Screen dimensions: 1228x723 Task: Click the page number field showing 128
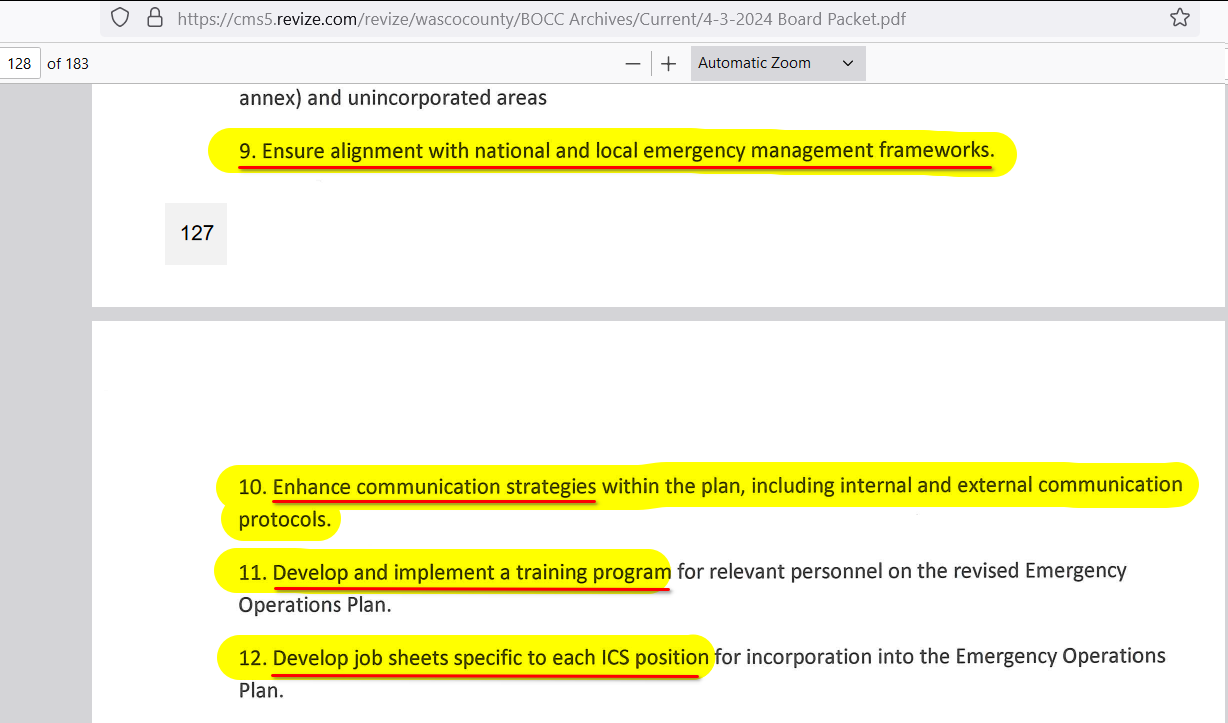(20, 63)
